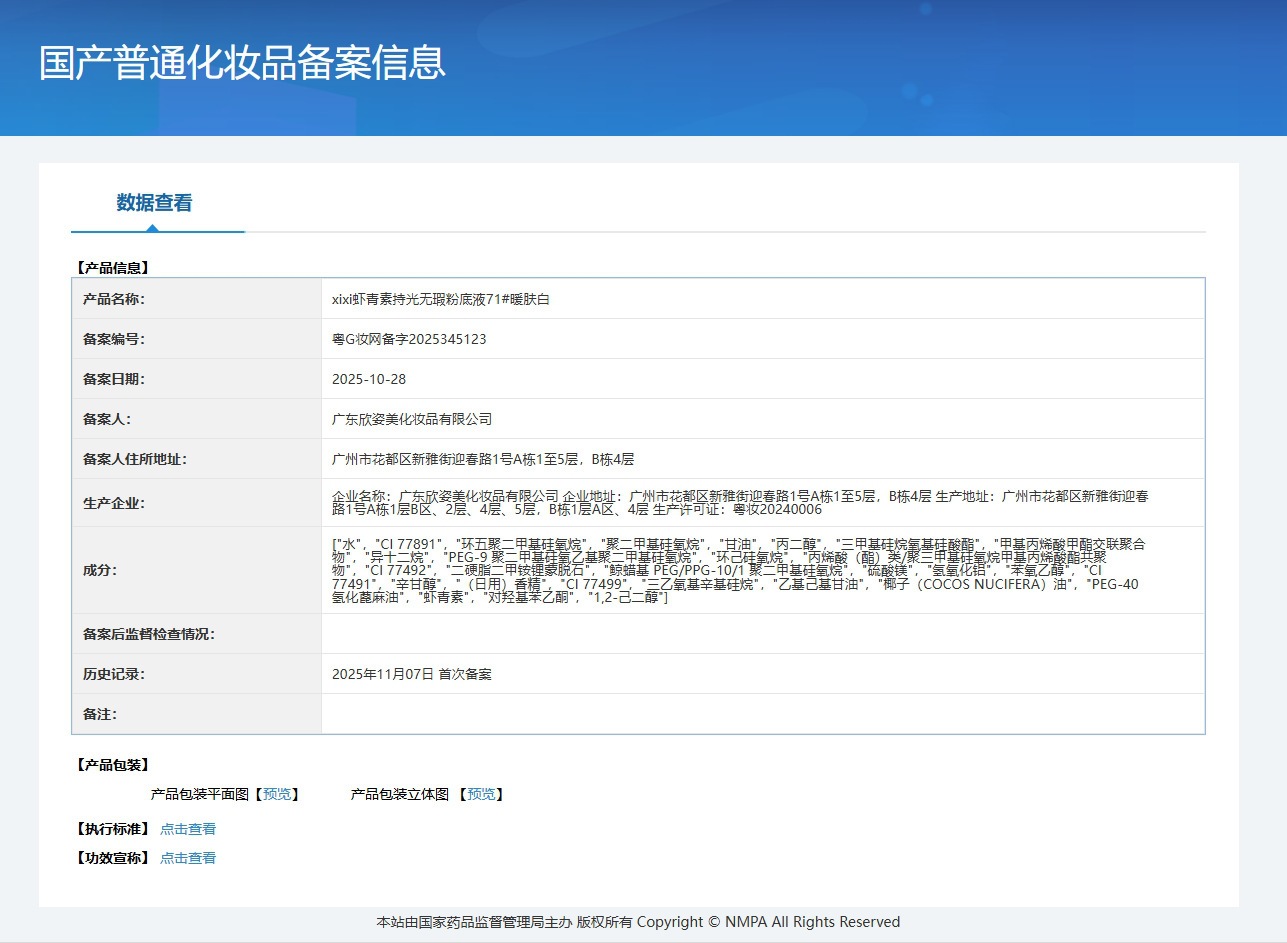
Task: Select the product name value xixi虾青素
Action: point(441,299)
